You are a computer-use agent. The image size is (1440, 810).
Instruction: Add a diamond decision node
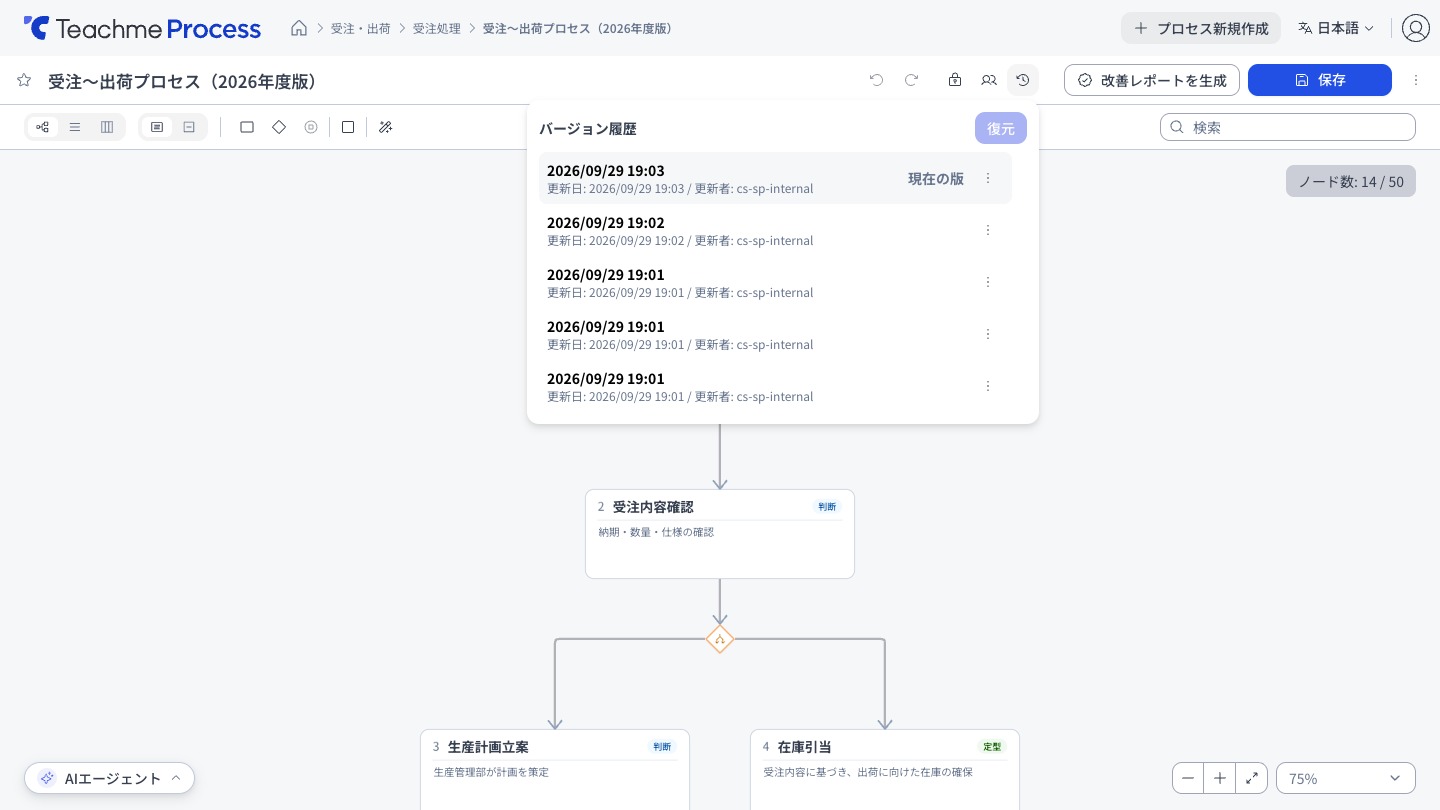pyautogui.click(x=279, y=127)
